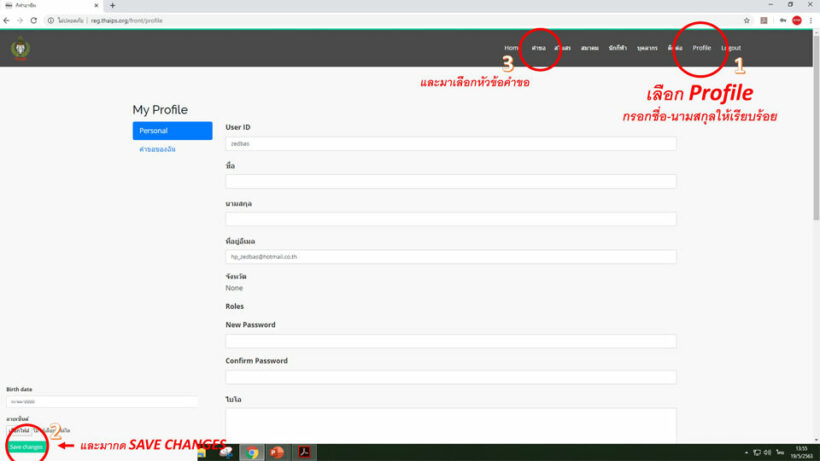Click the Confirm Password field

coord(451,377)
